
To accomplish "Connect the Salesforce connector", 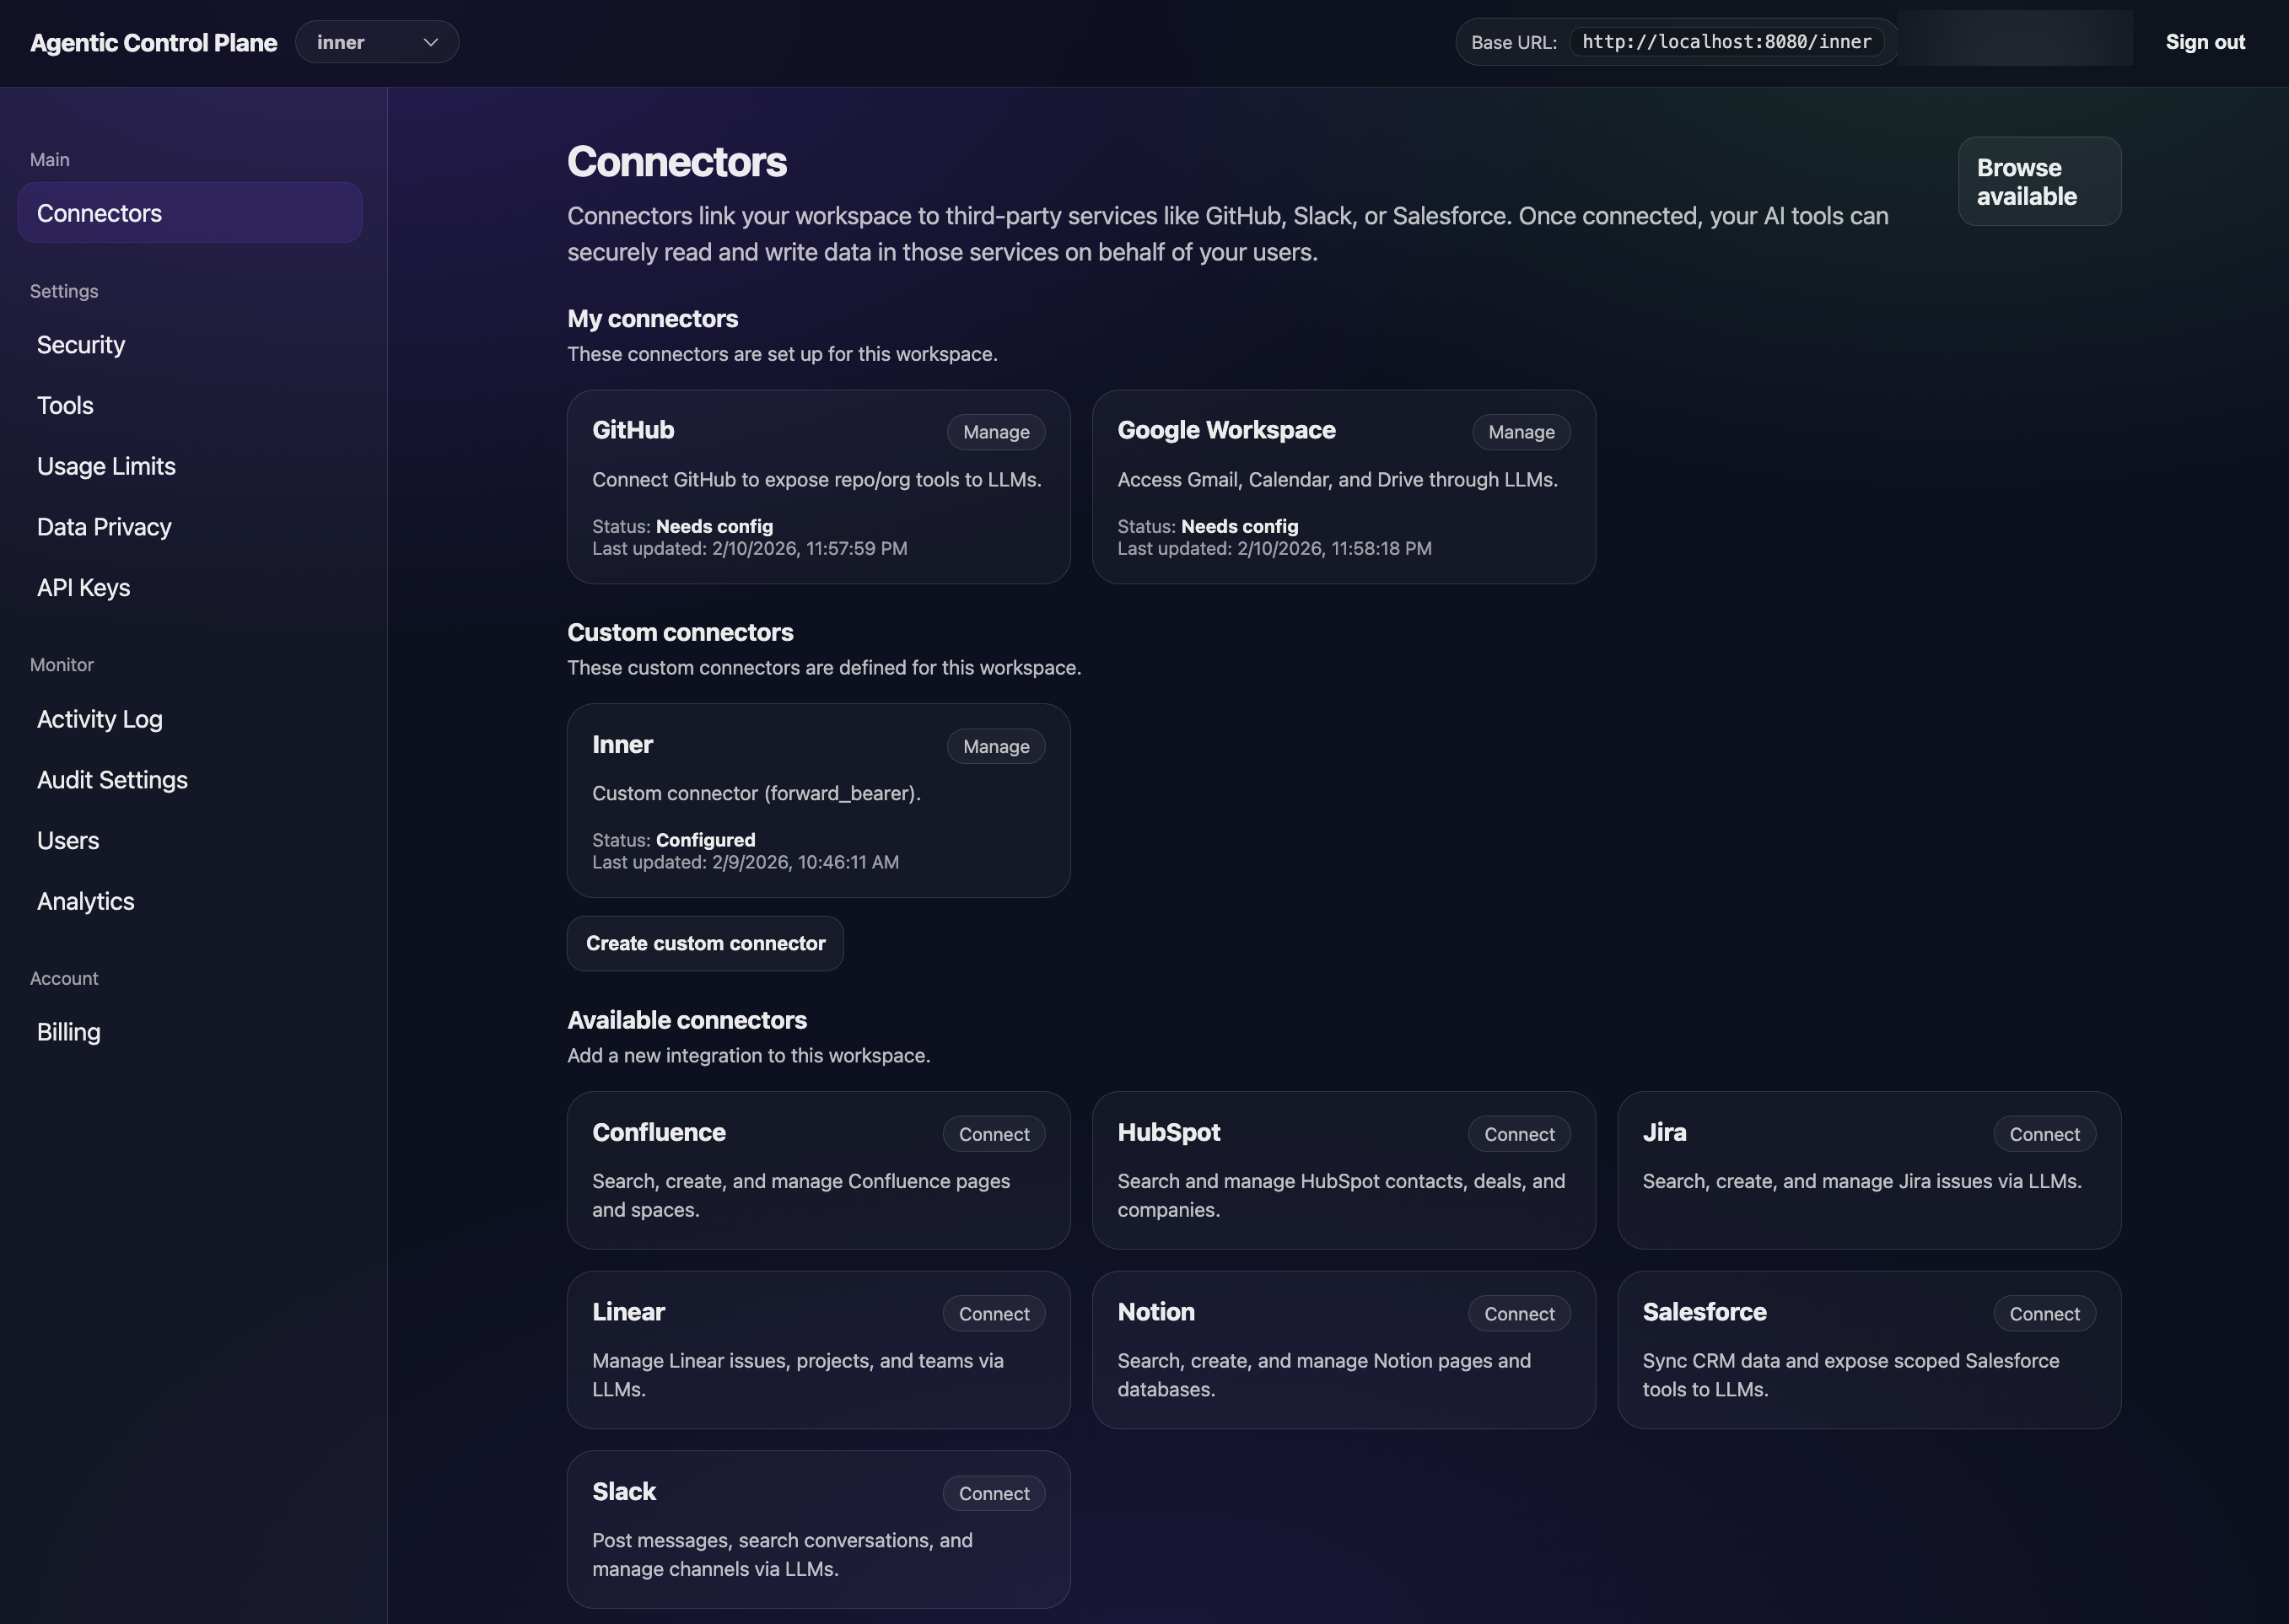I will (2044, 1313).
